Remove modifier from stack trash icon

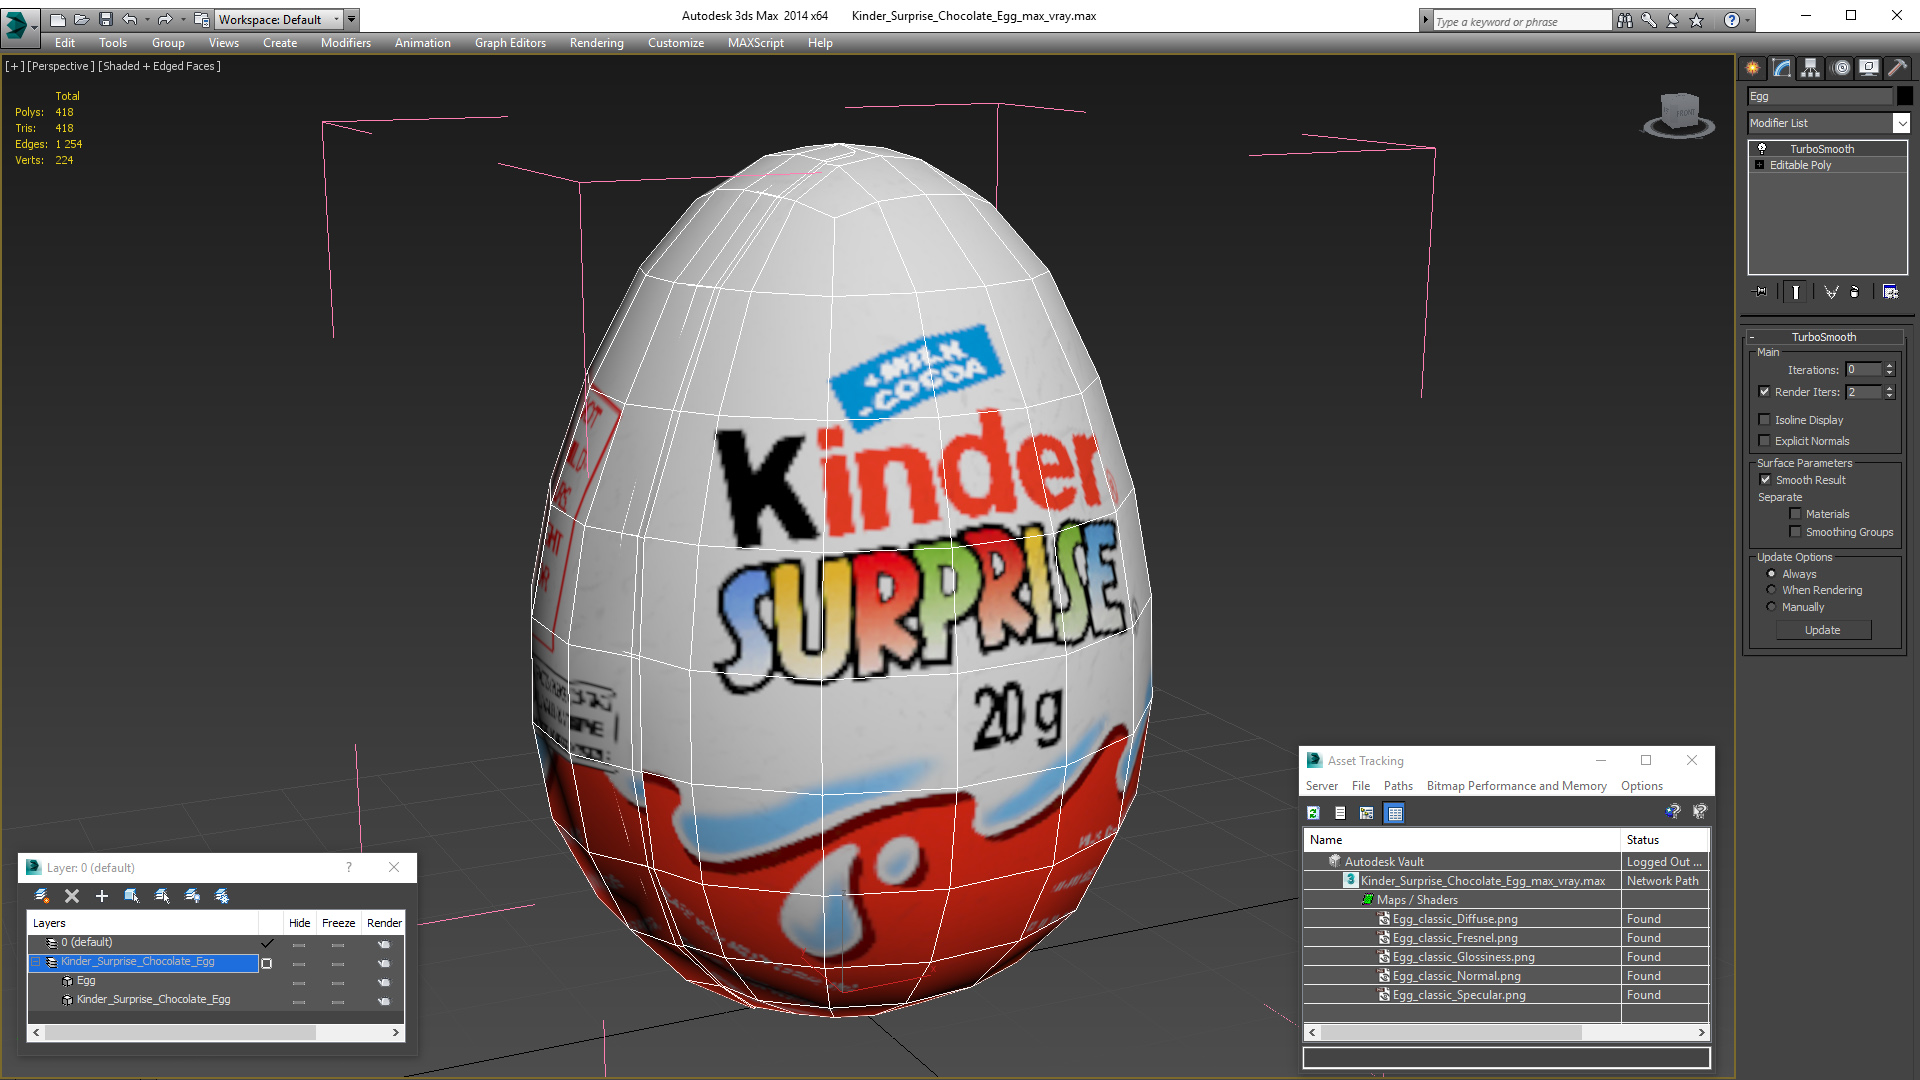click(1855, 292)
